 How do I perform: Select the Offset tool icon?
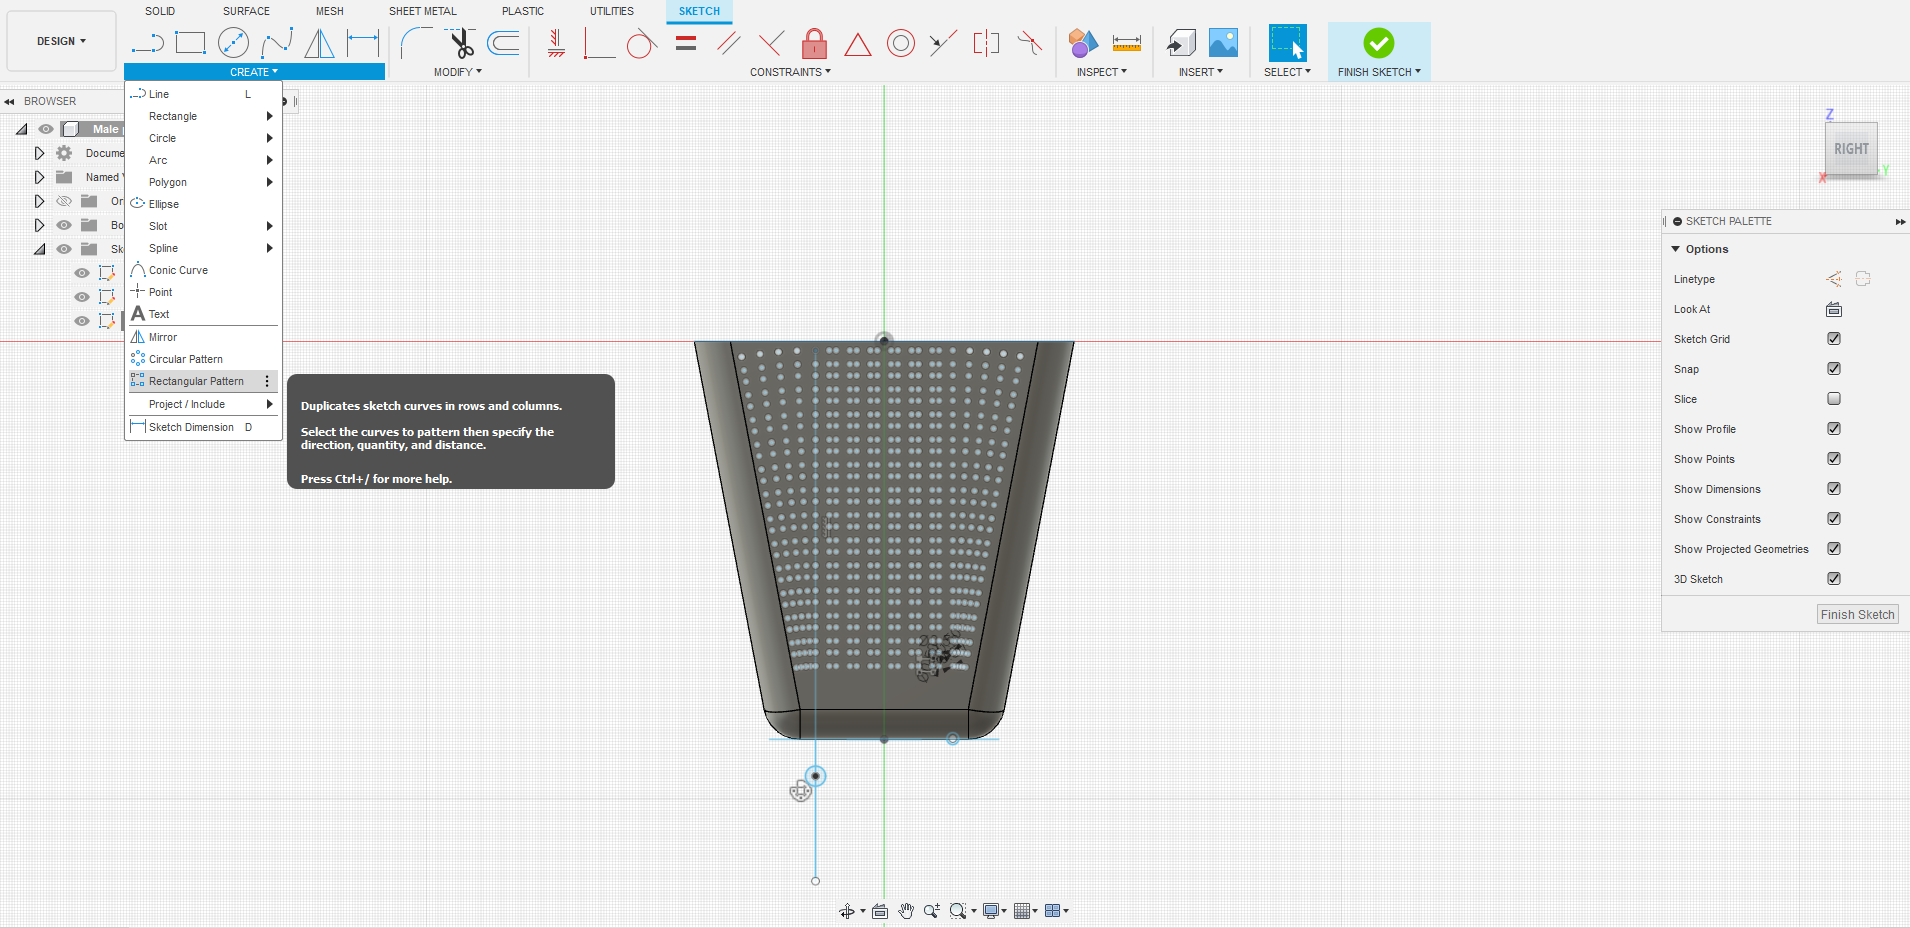(x=503, y=43)
